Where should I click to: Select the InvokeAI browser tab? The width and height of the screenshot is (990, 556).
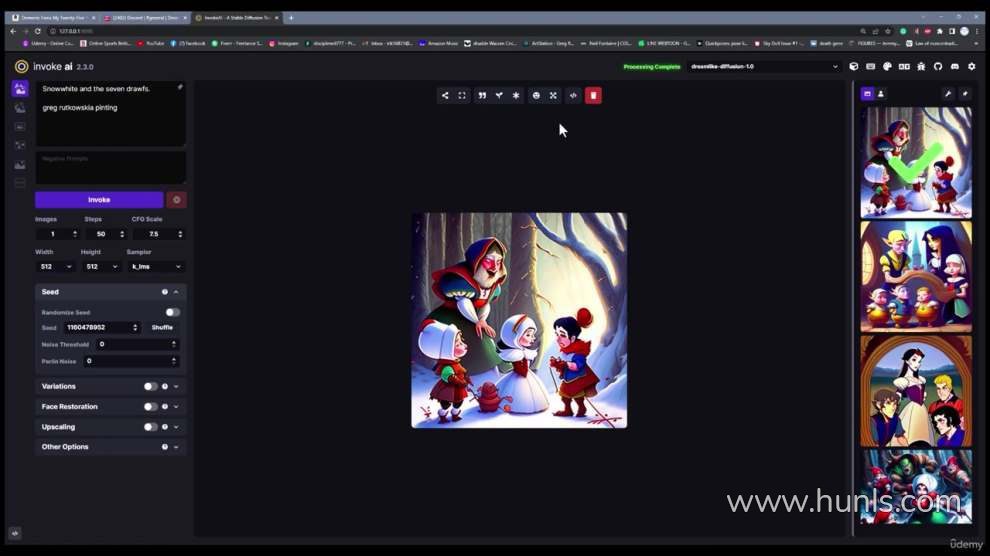(237, 18)
